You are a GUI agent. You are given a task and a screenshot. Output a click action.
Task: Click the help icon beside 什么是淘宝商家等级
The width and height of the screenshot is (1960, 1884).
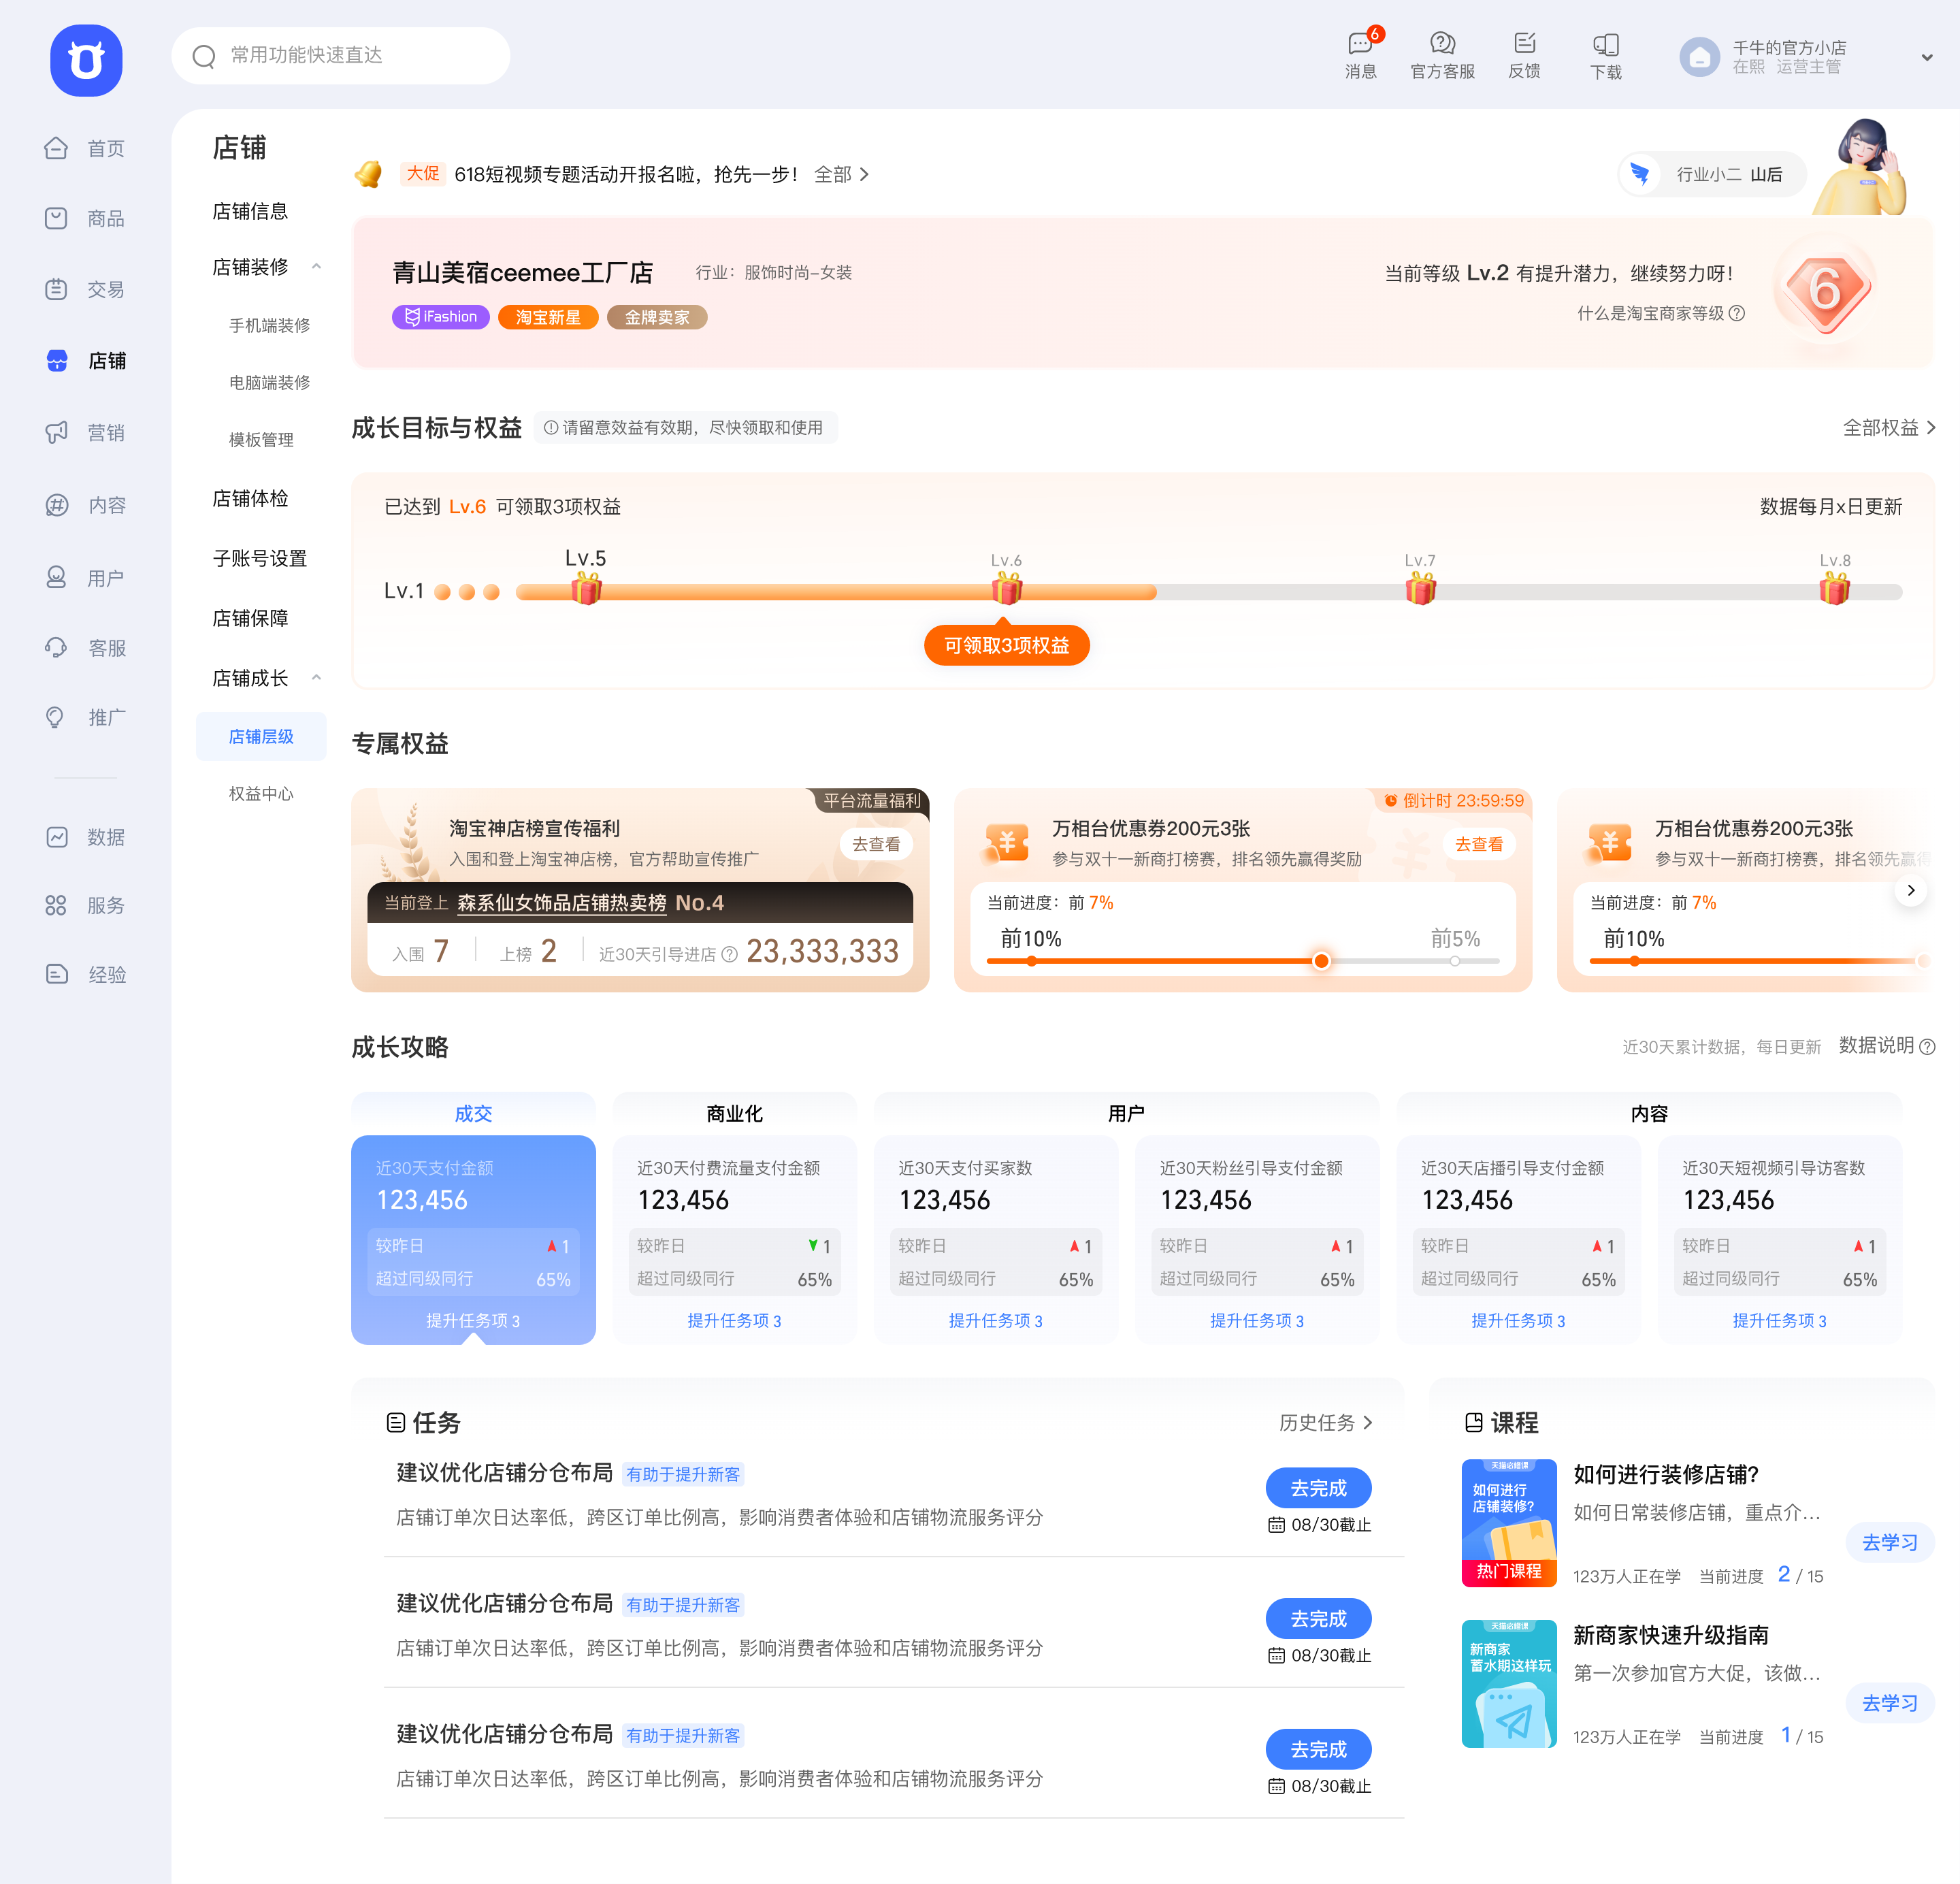tap(1737, 313)
